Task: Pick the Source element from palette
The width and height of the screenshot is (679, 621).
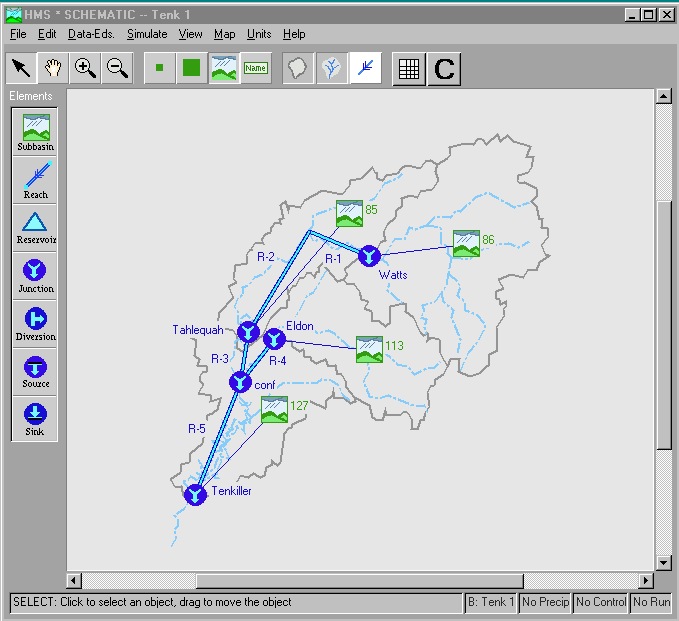Action: tap(35, 372)
